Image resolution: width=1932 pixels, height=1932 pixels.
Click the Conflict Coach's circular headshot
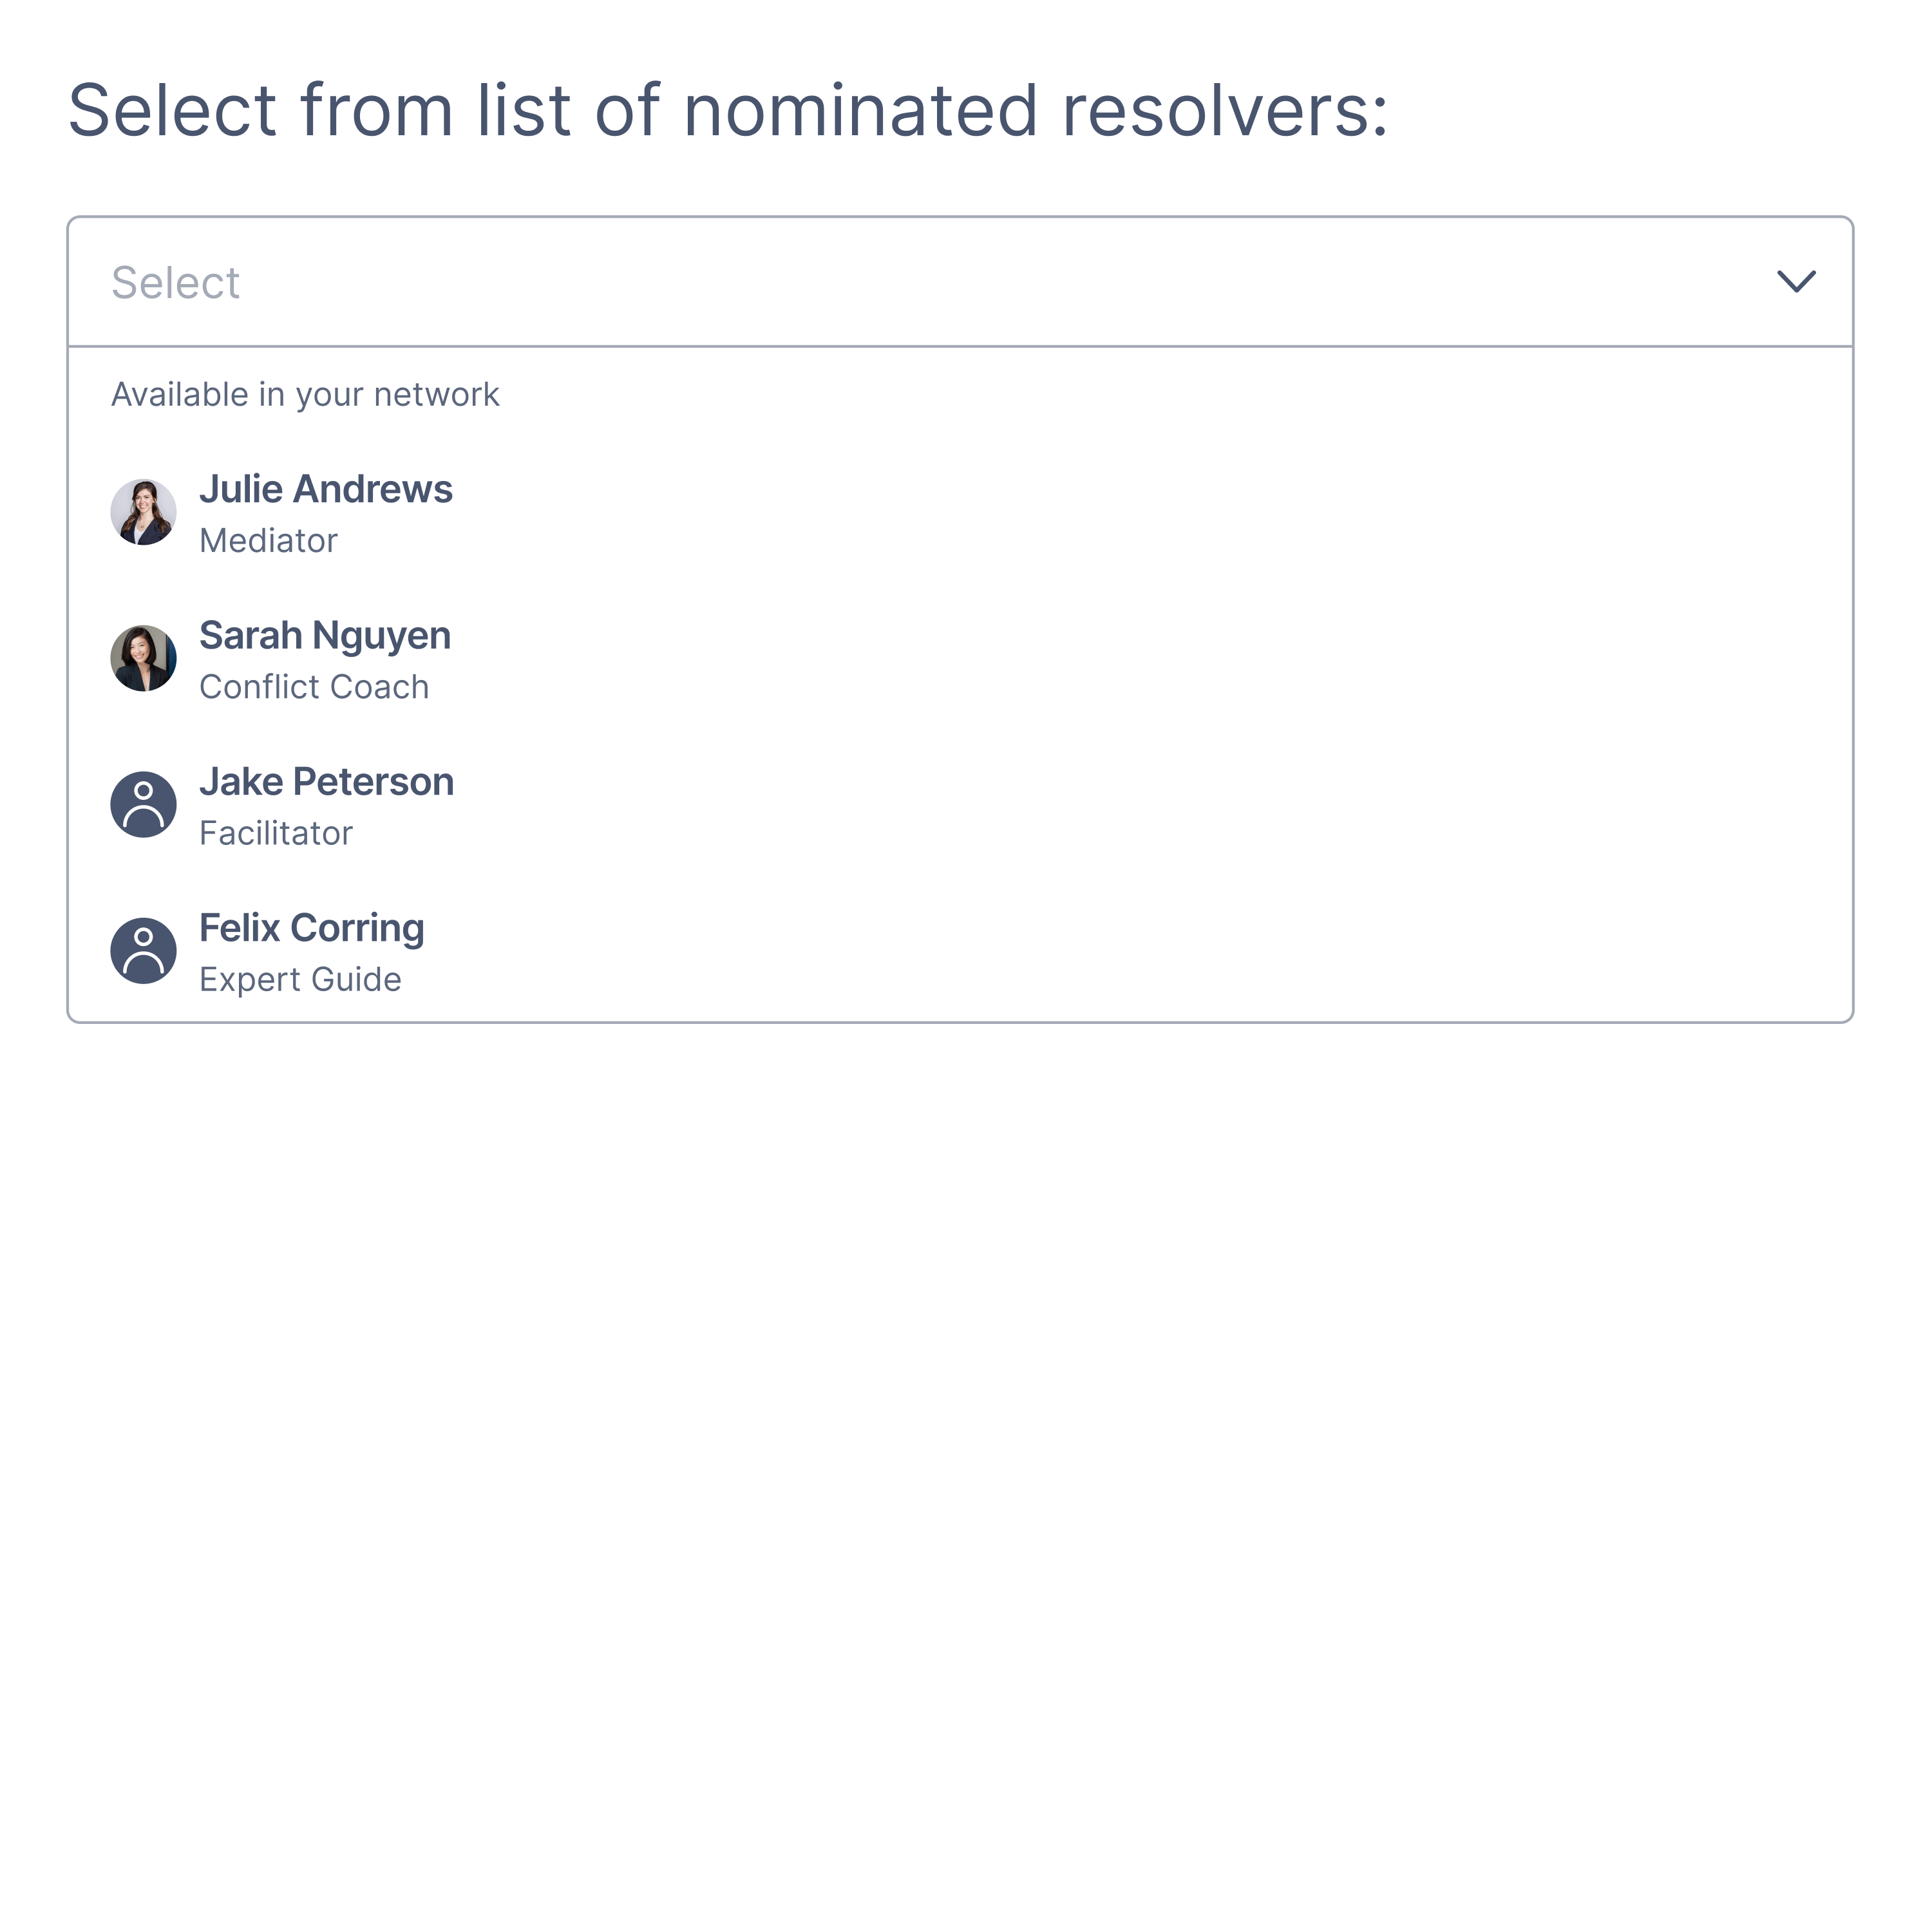[143, 658]
